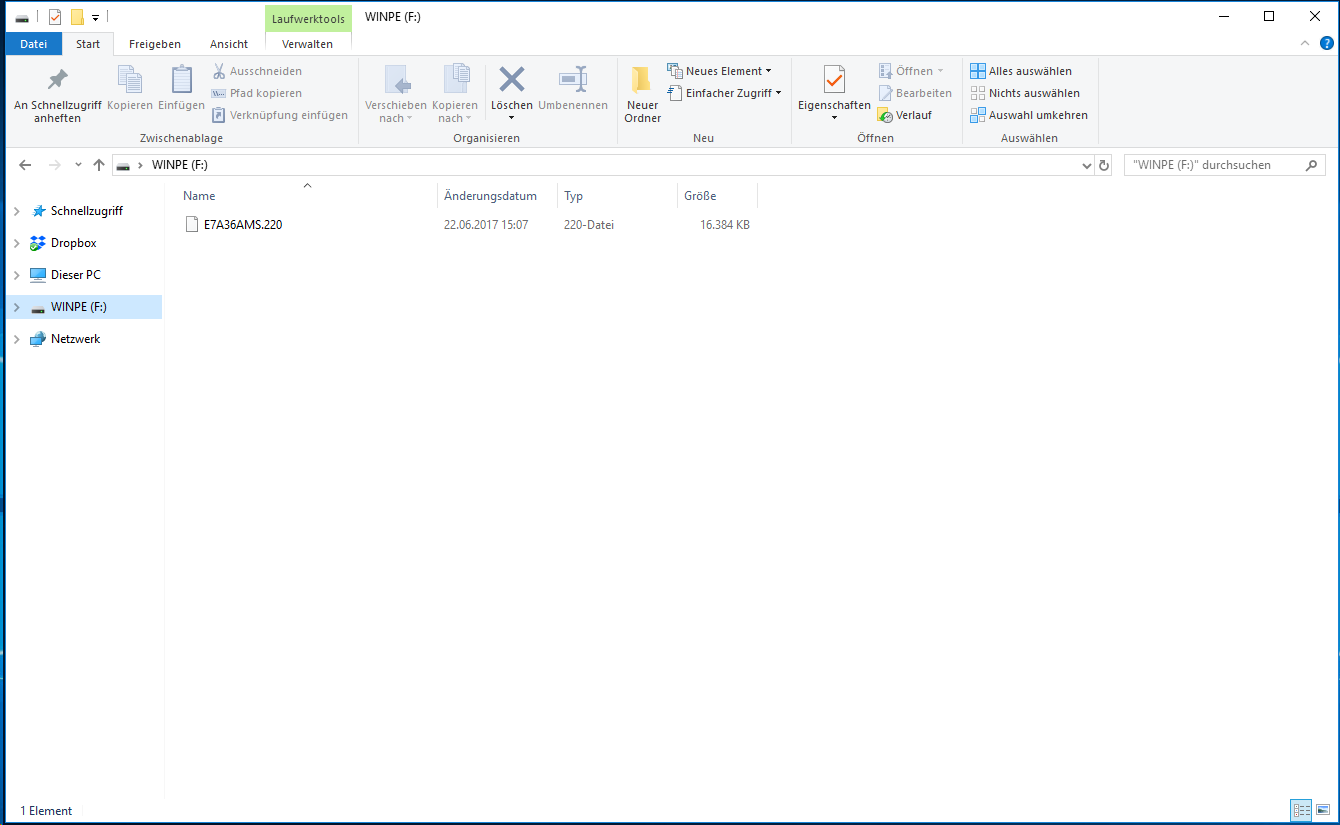Viewport: 1340px width, 825px height.
Task: Refresh the address bar view
Action: click(x=1103, y=165)
